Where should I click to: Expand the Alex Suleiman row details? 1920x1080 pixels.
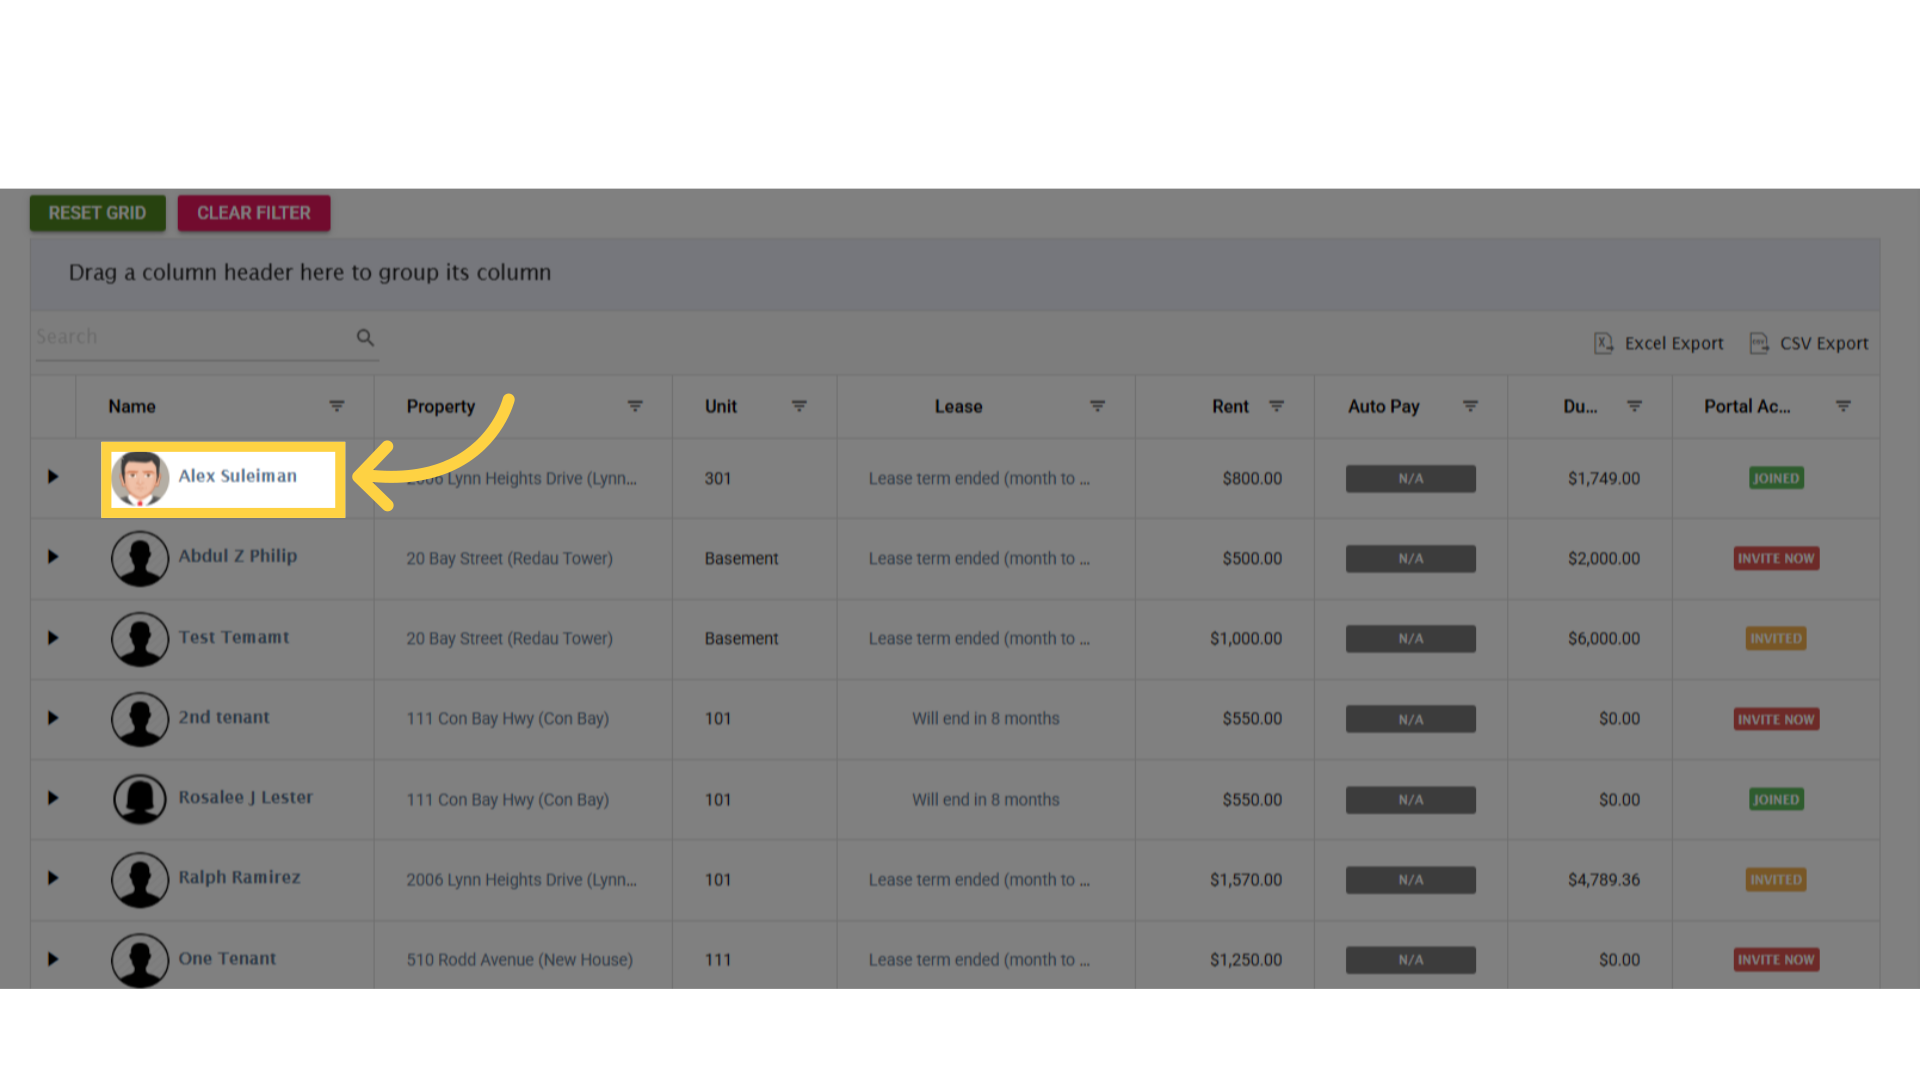click(53, 478)
